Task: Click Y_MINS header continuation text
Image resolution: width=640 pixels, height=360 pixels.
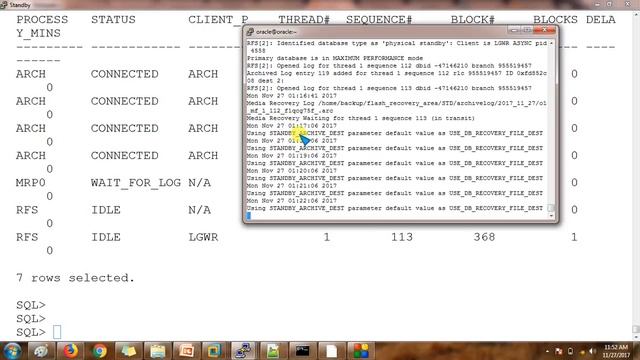Action: click(38, 33)
